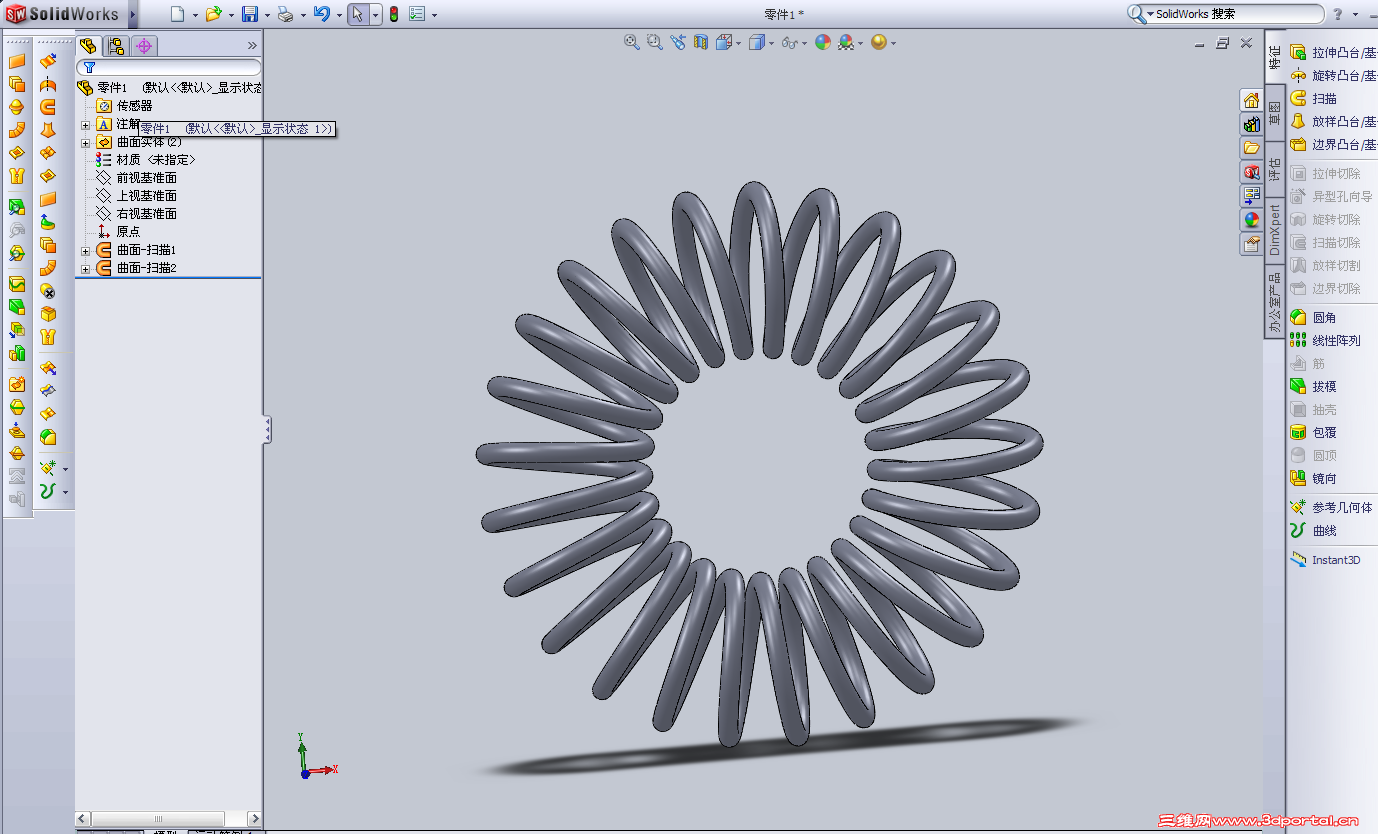Click the 边界凸台/基体 boundary boss command
1378x834 pixels.
point(1333,145)
